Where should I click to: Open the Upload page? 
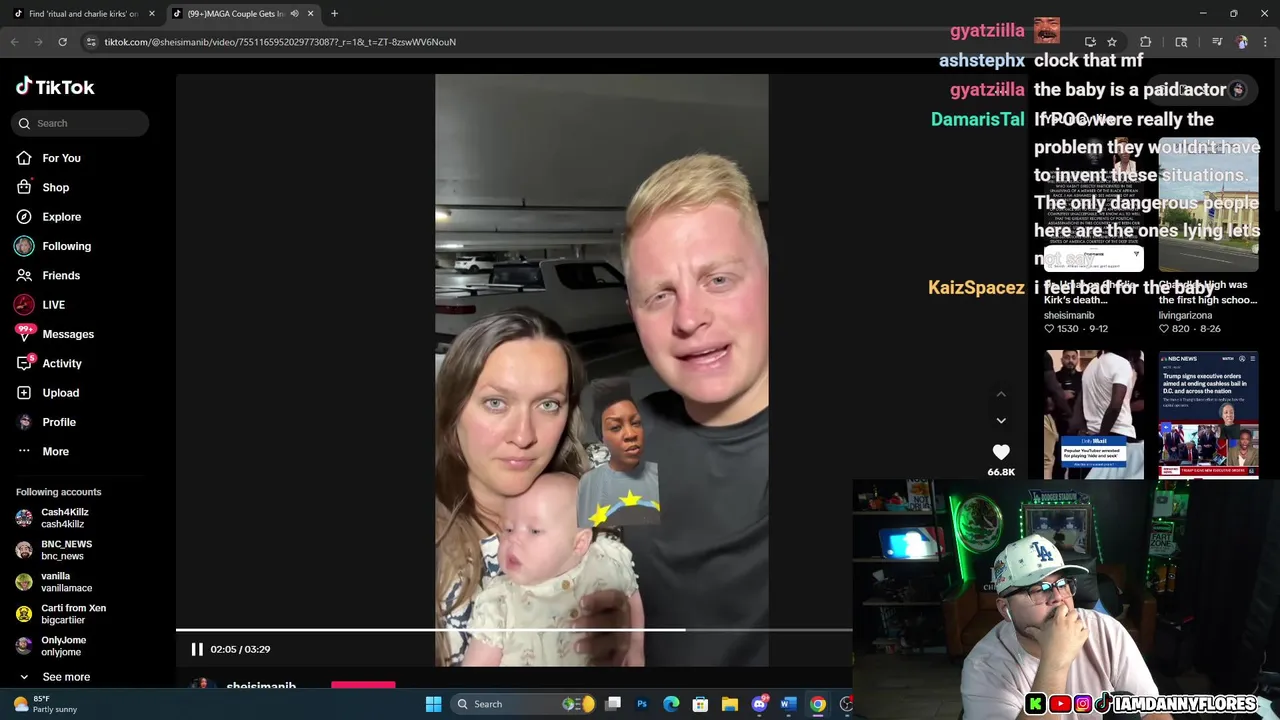pyautogui.click(x=60, y=393)
